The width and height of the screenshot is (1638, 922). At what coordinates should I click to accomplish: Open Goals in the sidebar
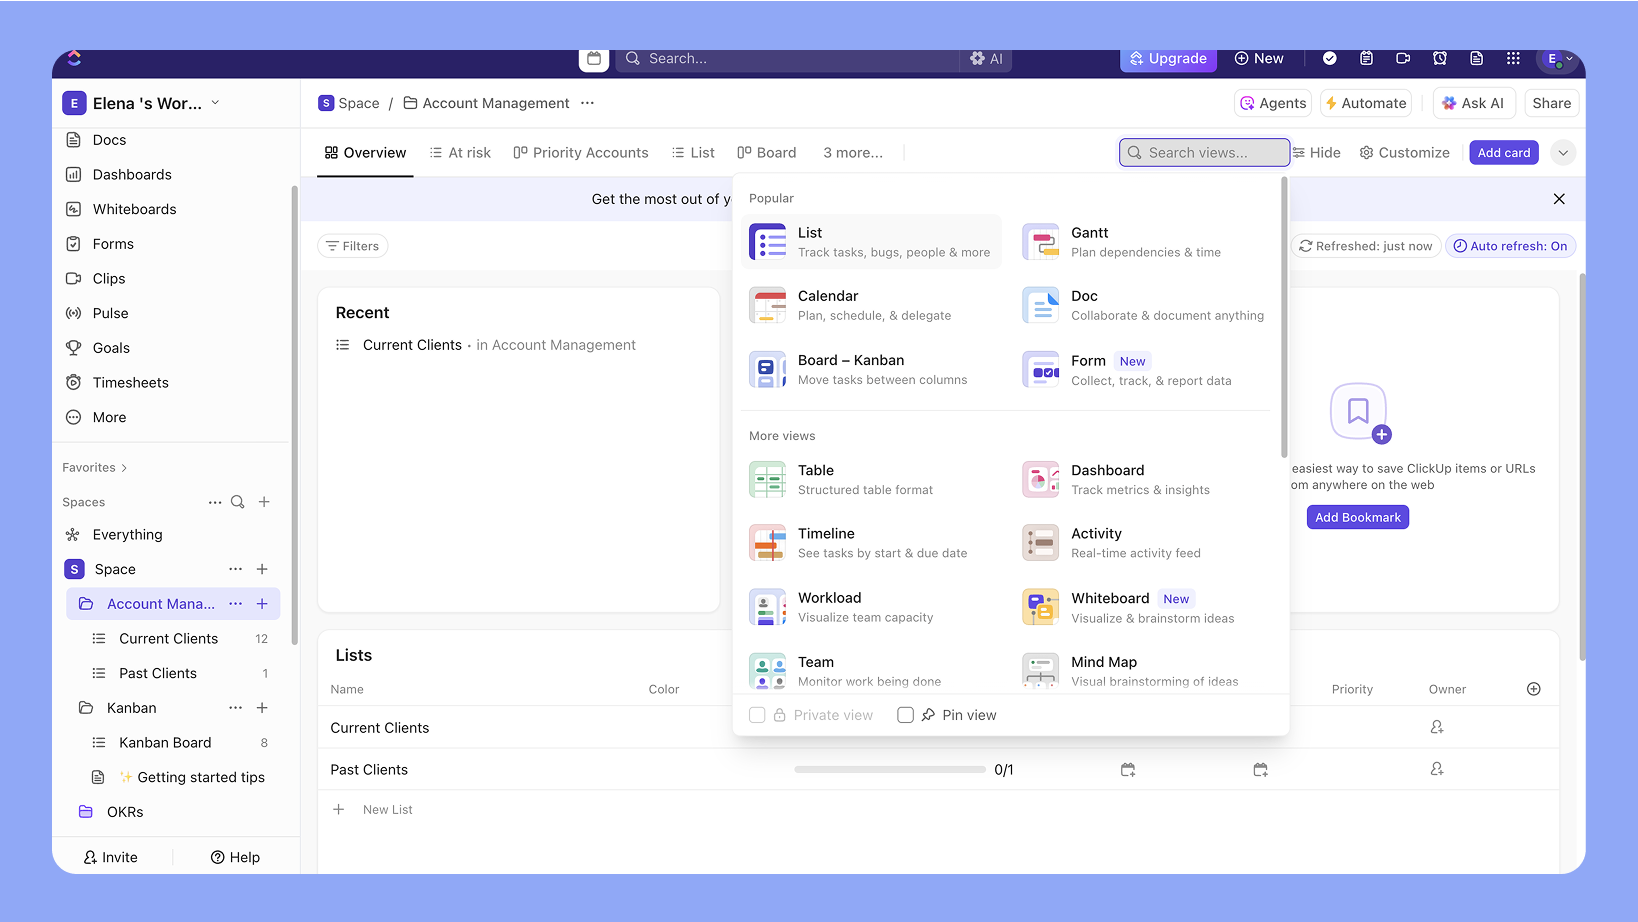98,348
